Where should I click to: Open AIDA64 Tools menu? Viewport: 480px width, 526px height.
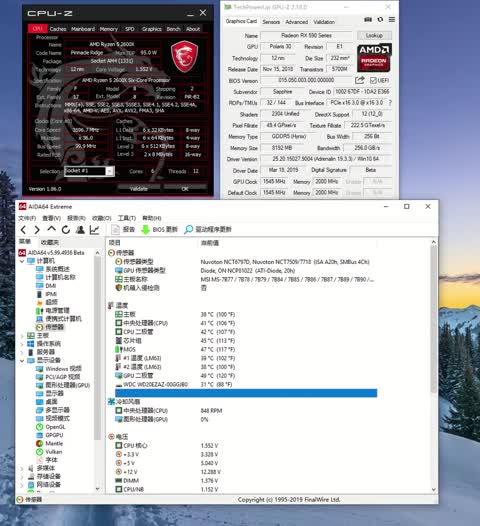tap(127, 218)
